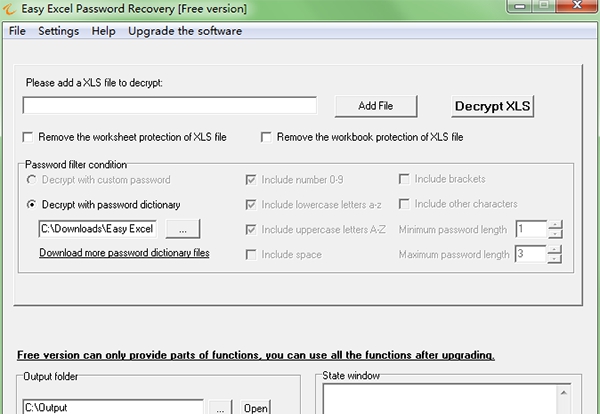The width and height of the screenshot is (600, 414).
Task: Decrease maximum password length
Action: tap(554, 259)
